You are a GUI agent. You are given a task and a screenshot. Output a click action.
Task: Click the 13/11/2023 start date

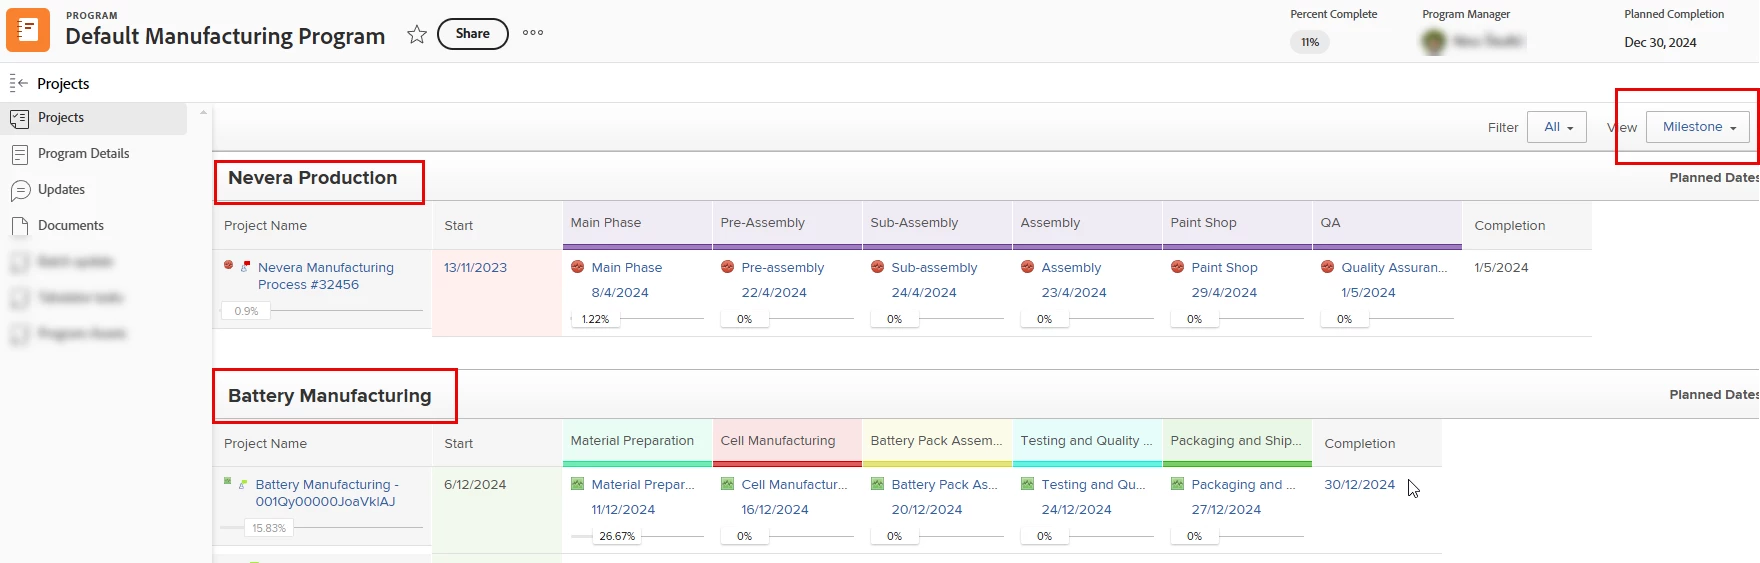(475, 268)
